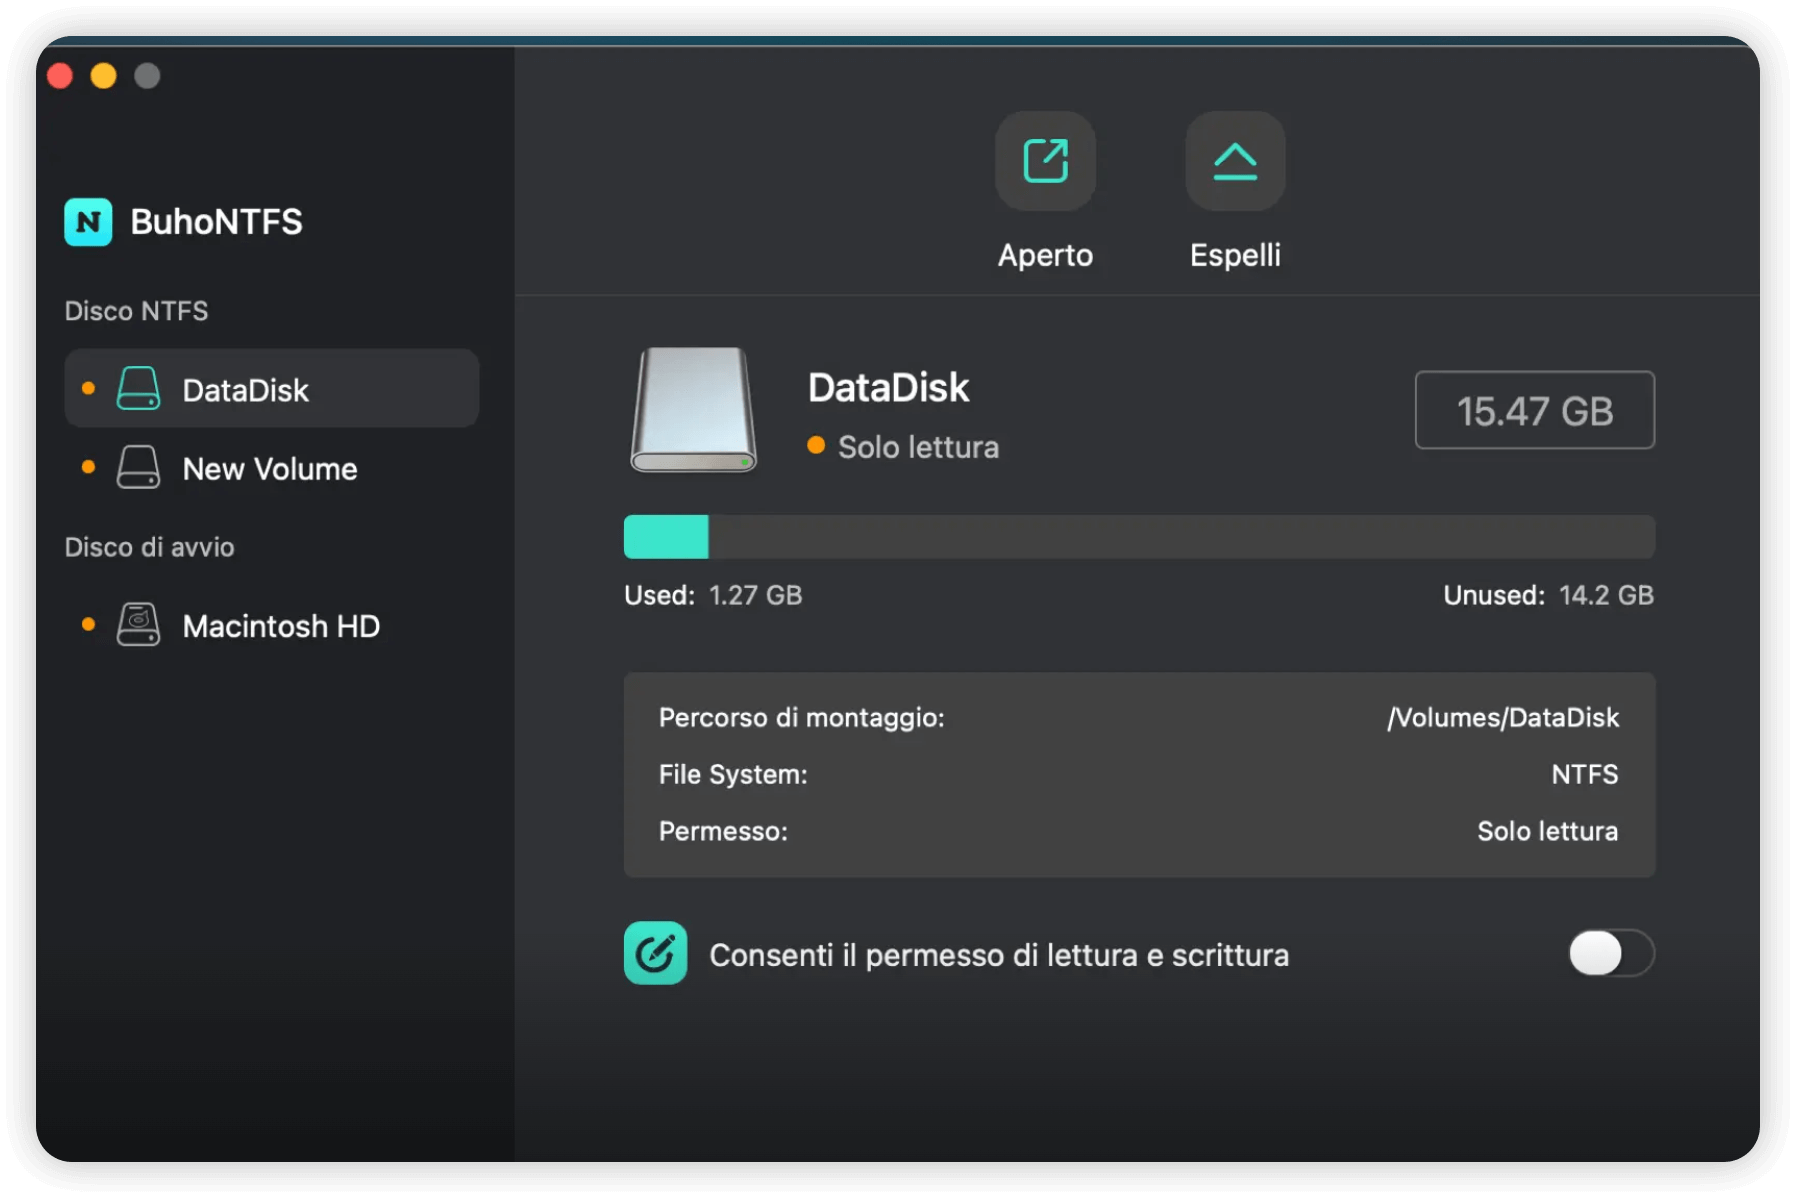Viewport: 1796px width, 1198px height.
Task: Click the Disco NTFS section header
Action: coord(136,311)
